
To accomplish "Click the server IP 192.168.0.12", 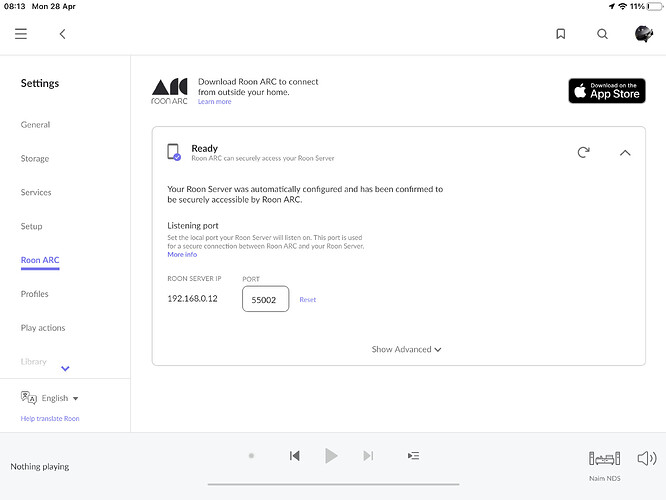I will [x=192, y=299].
